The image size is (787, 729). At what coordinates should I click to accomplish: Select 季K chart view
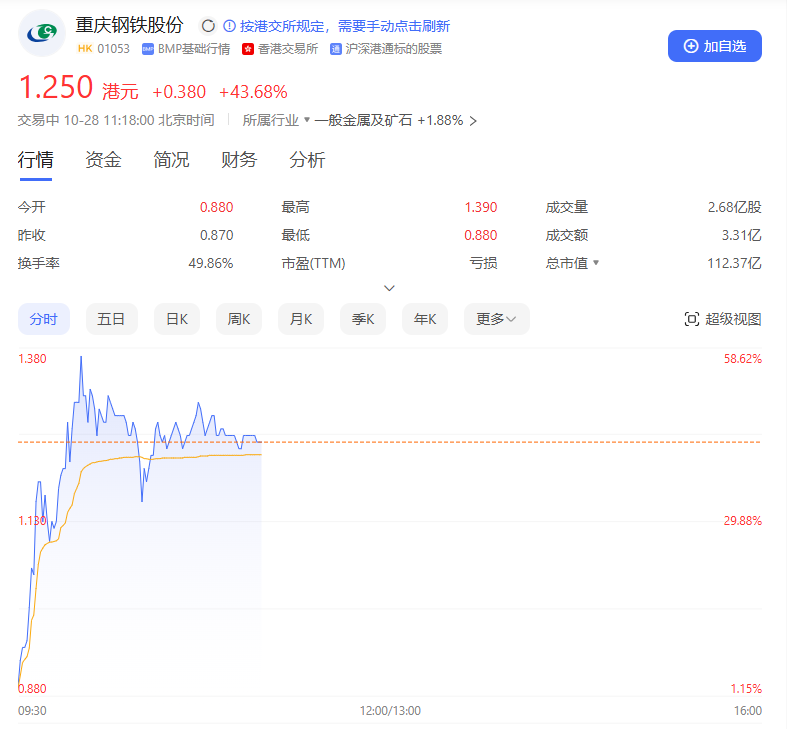pyautogui.click(x=363, y=319)
